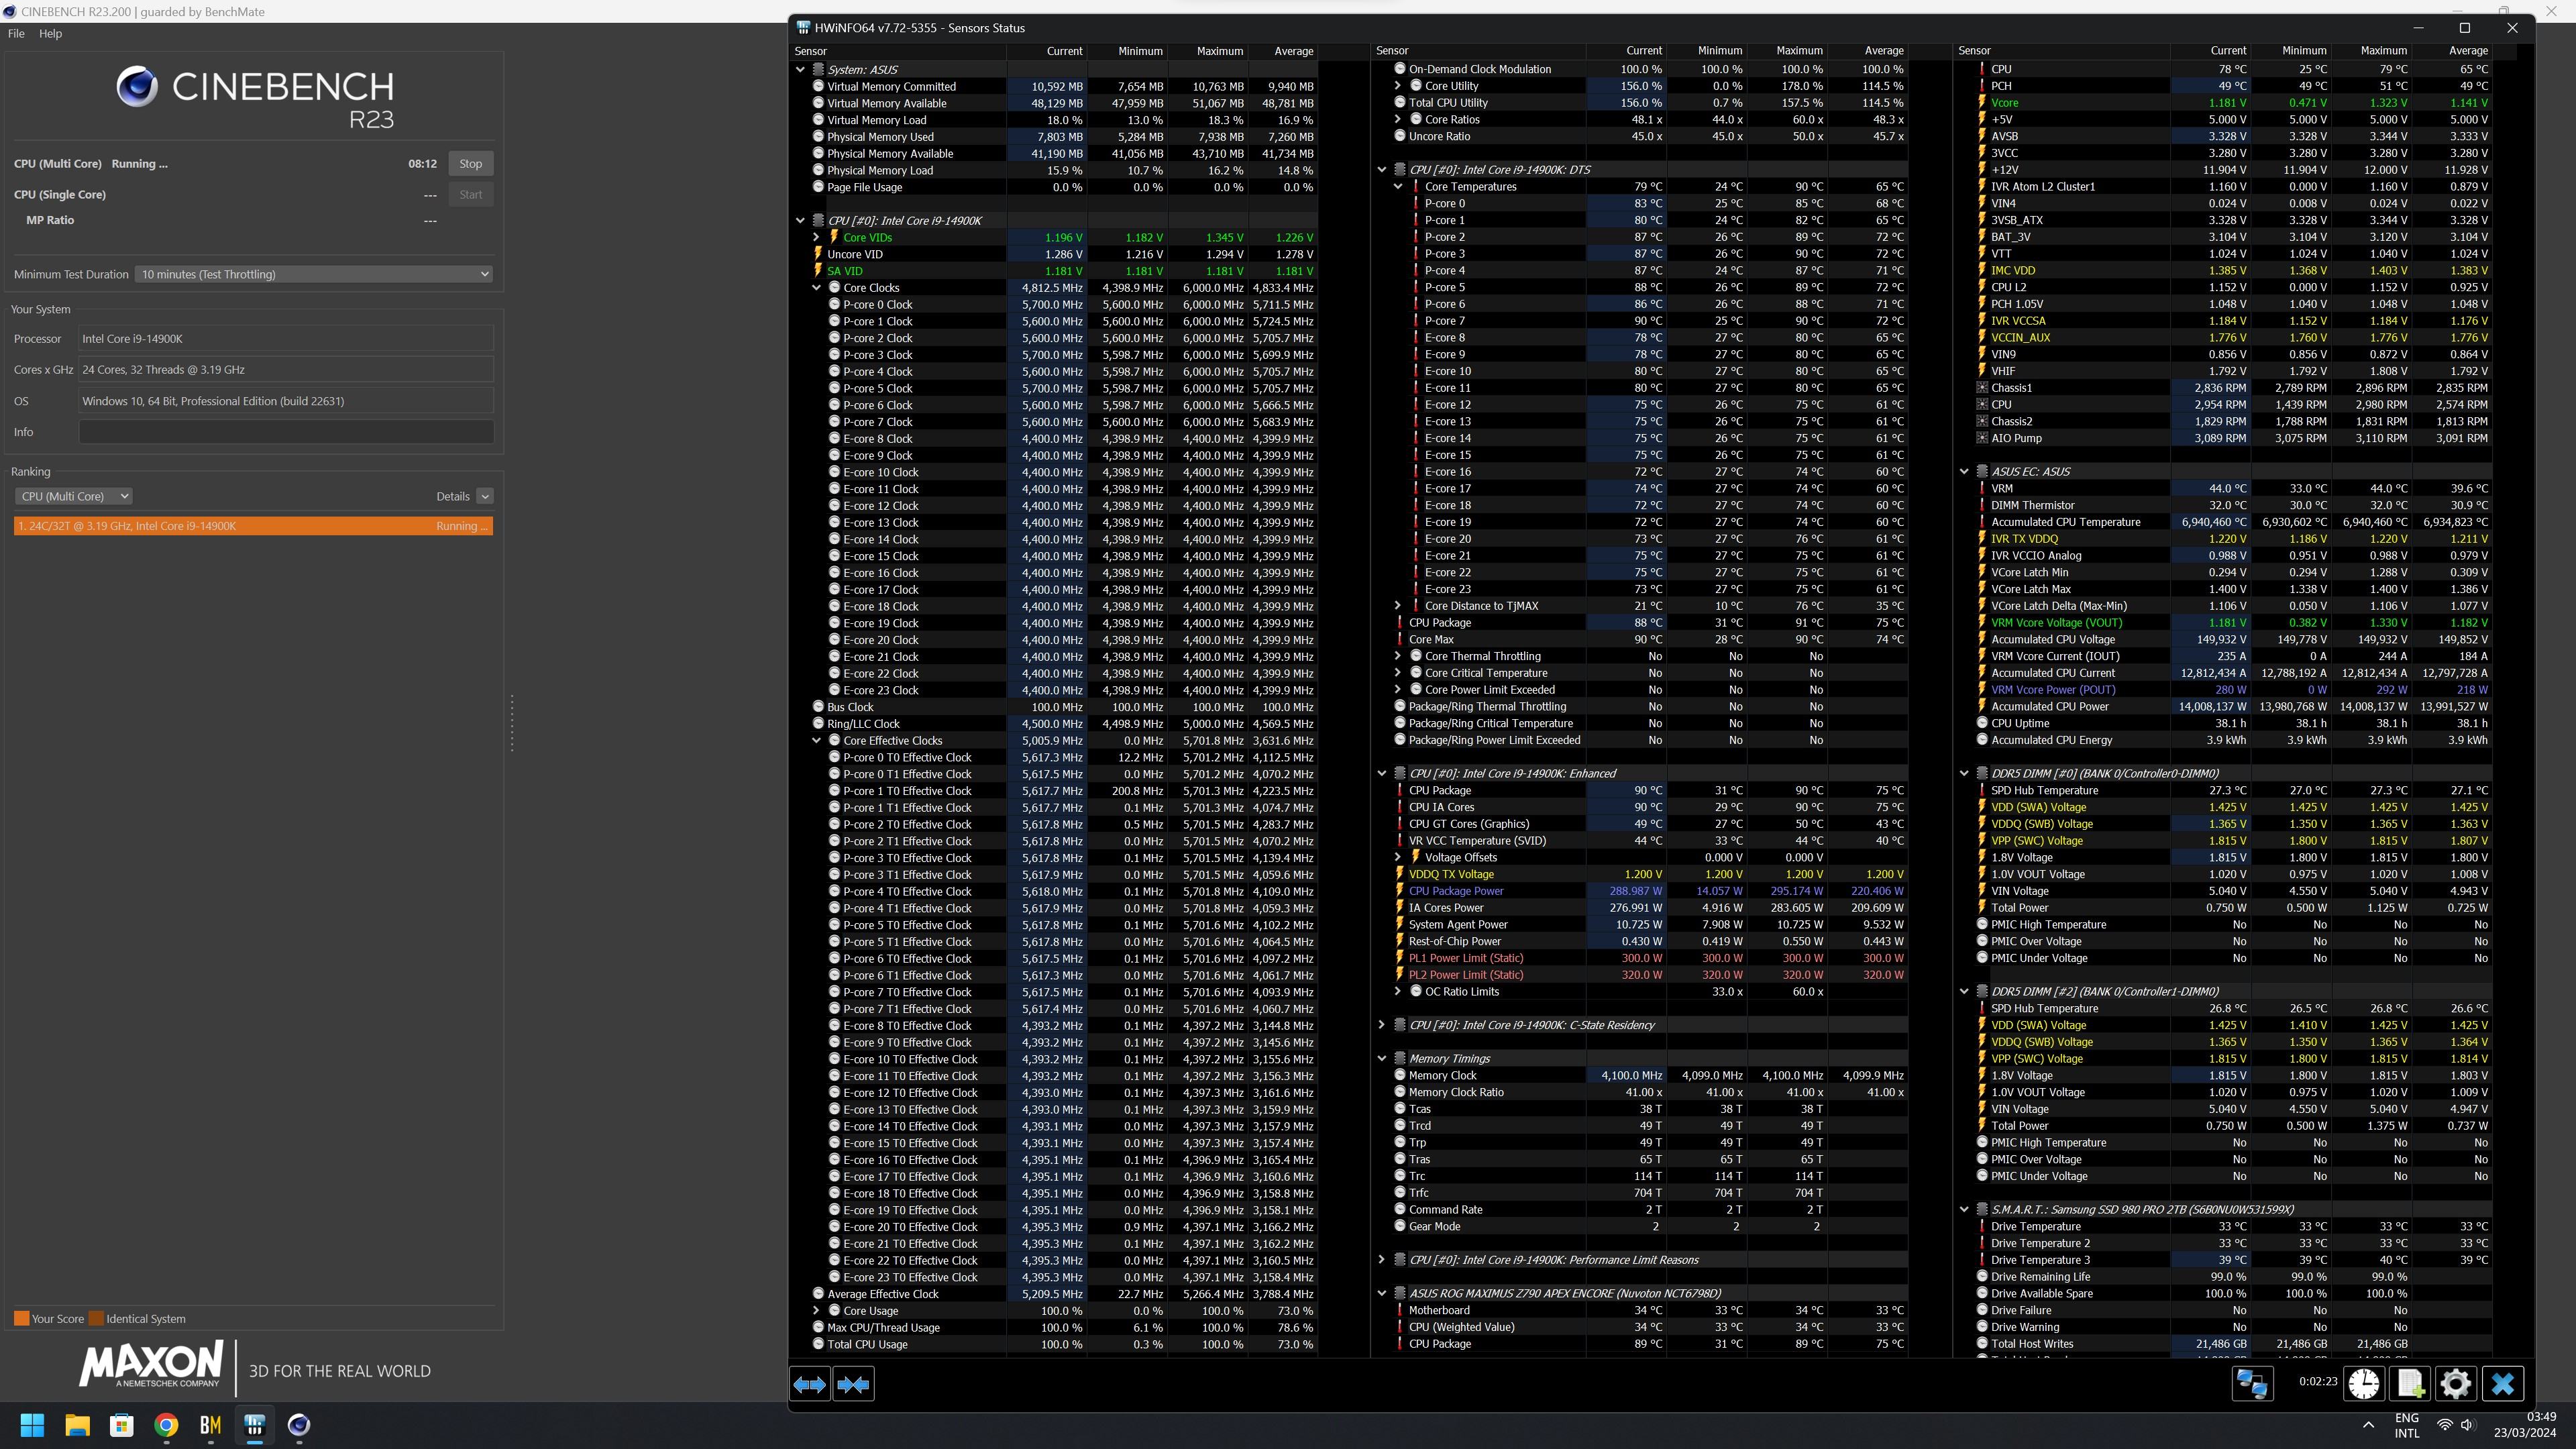Screen dimensions: 2576x1449
Task: Open the Cinebench File menu
Action: pos(16,33)
